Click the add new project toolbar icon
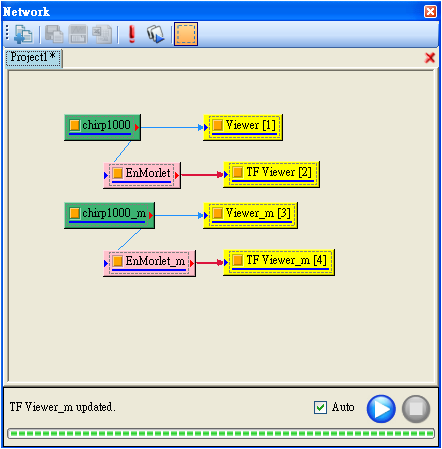The height and width of the screenshot is (449, 442). (23, 34)
